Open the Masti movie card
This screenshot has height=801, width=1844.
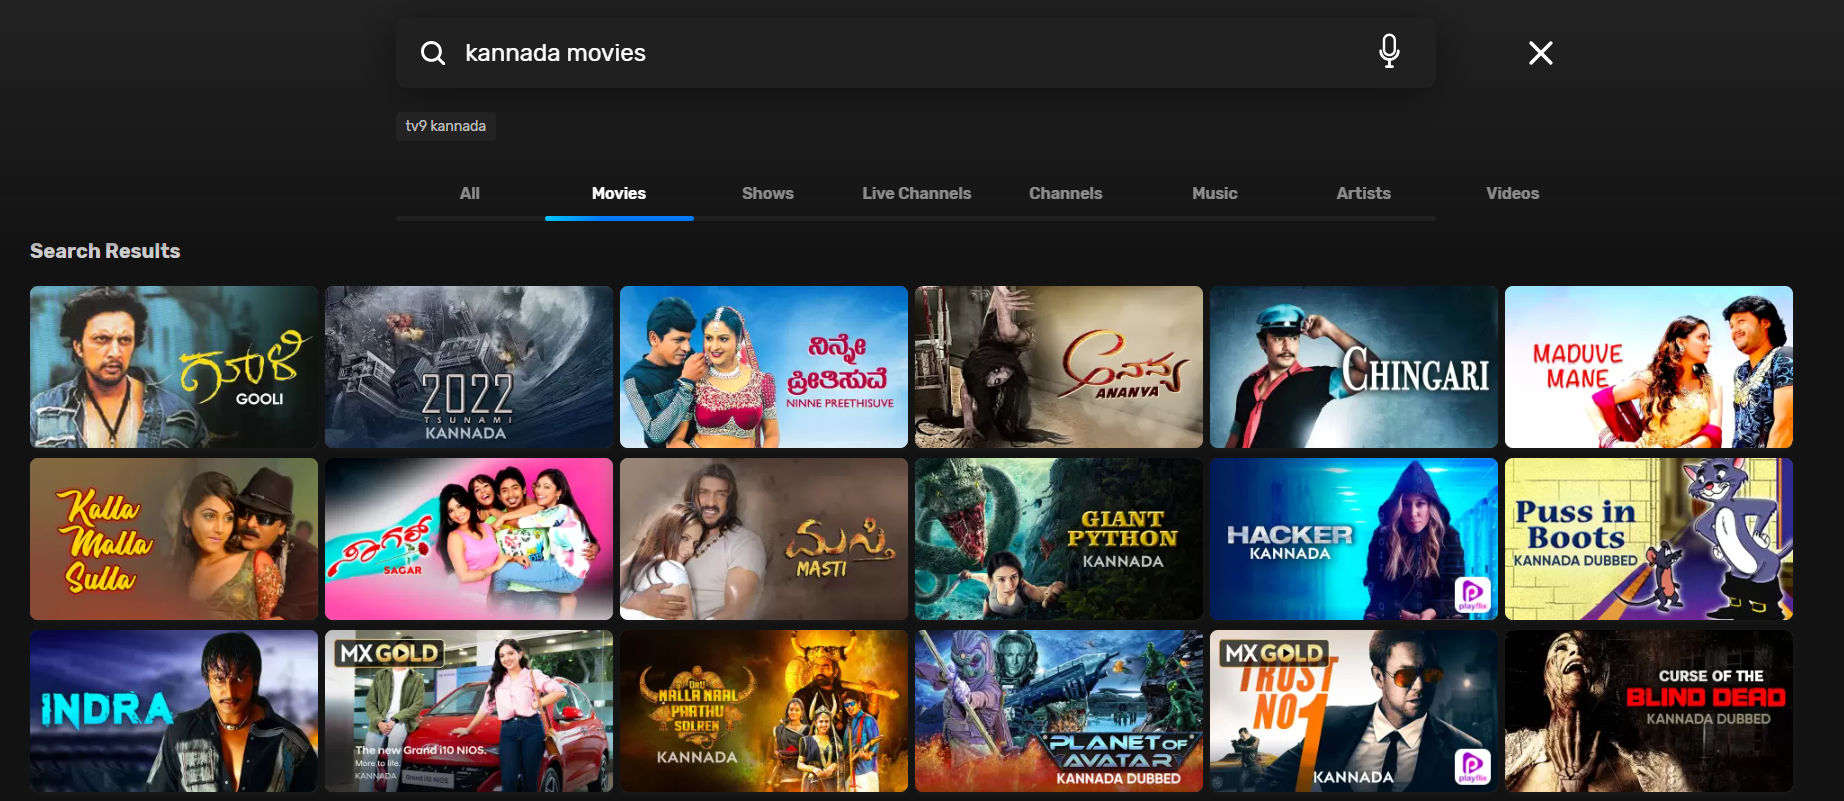click(x=764, y=539)
